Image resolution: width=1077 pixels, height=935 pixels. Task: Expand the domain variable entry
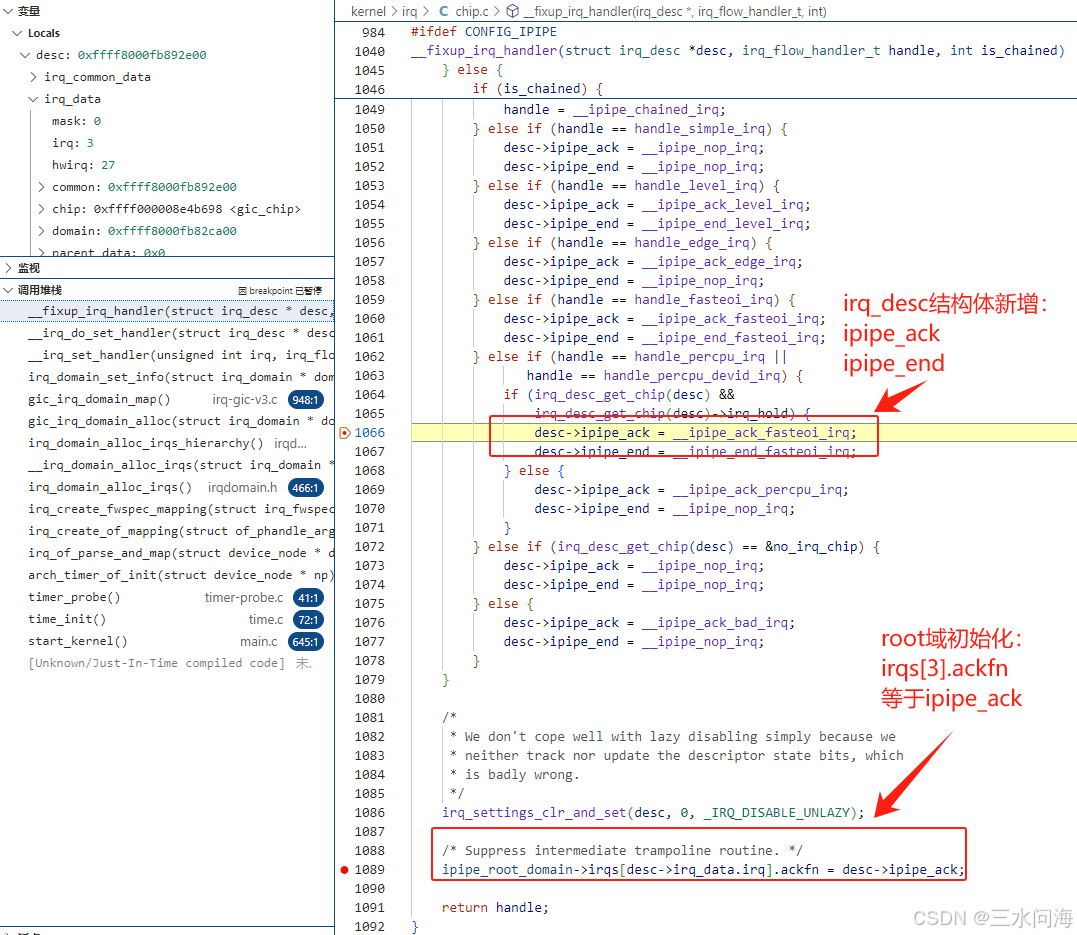tap(42, 231)
